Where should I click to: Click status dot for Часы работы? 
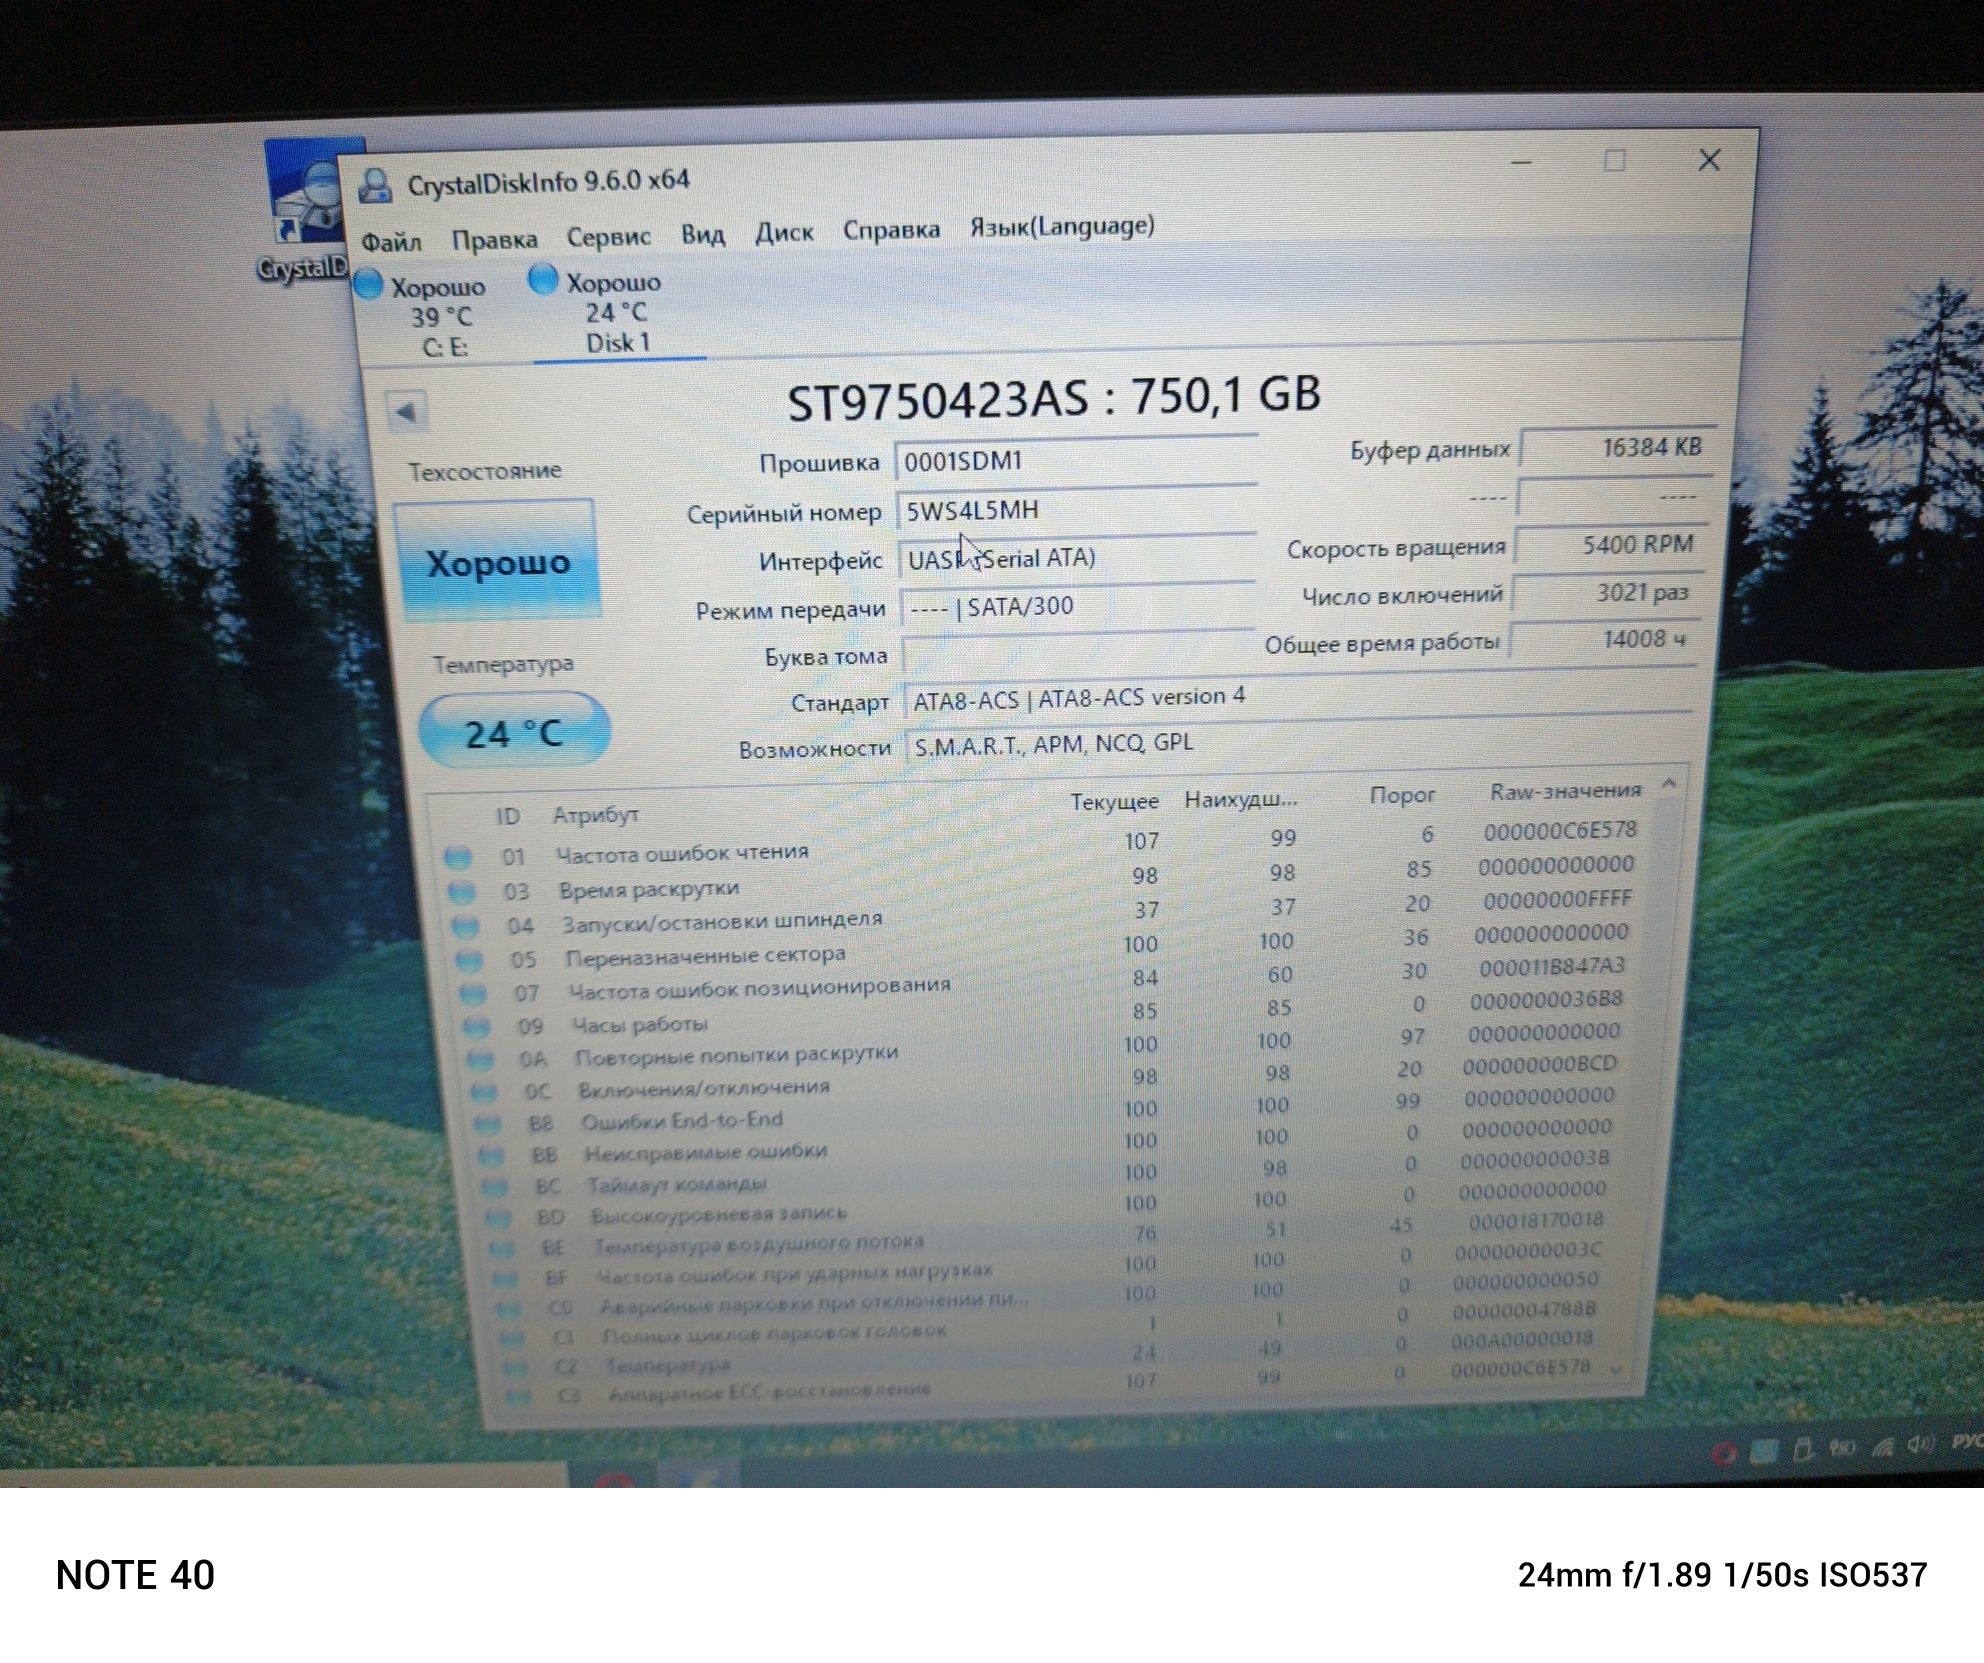pos(477,1027)
